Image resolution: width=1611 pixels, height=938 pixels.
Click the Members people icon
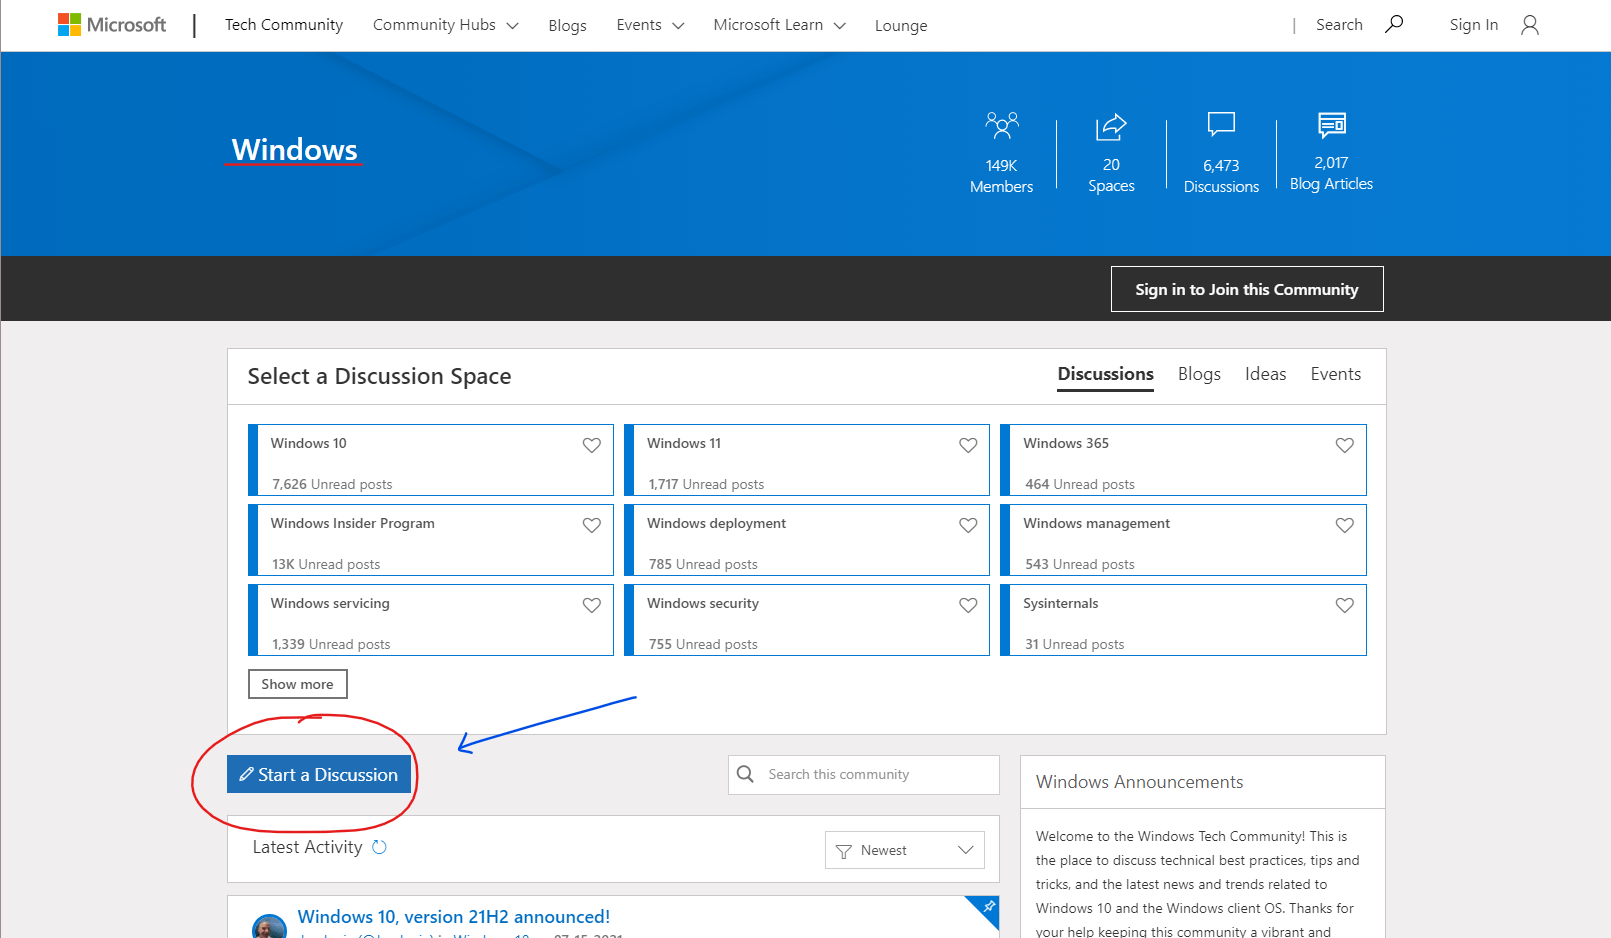[1001, 125]
